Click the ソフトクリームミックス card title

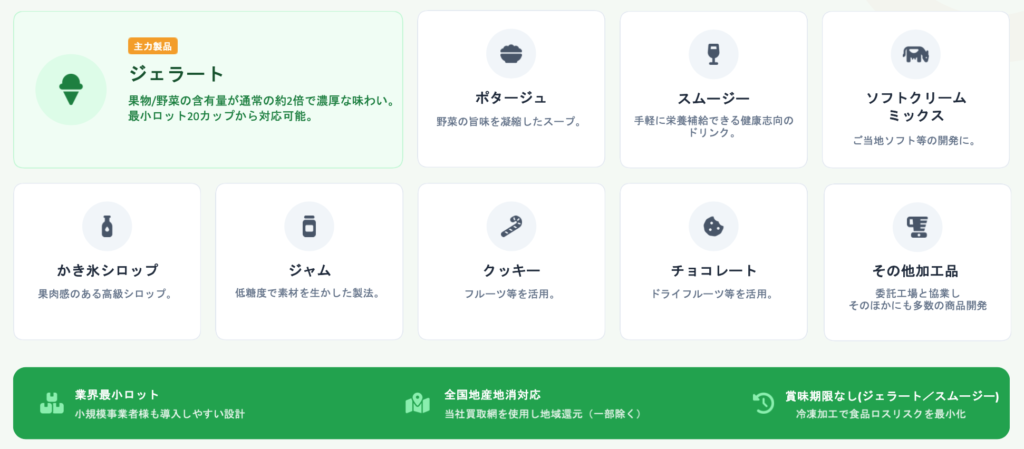click(916, 106)
